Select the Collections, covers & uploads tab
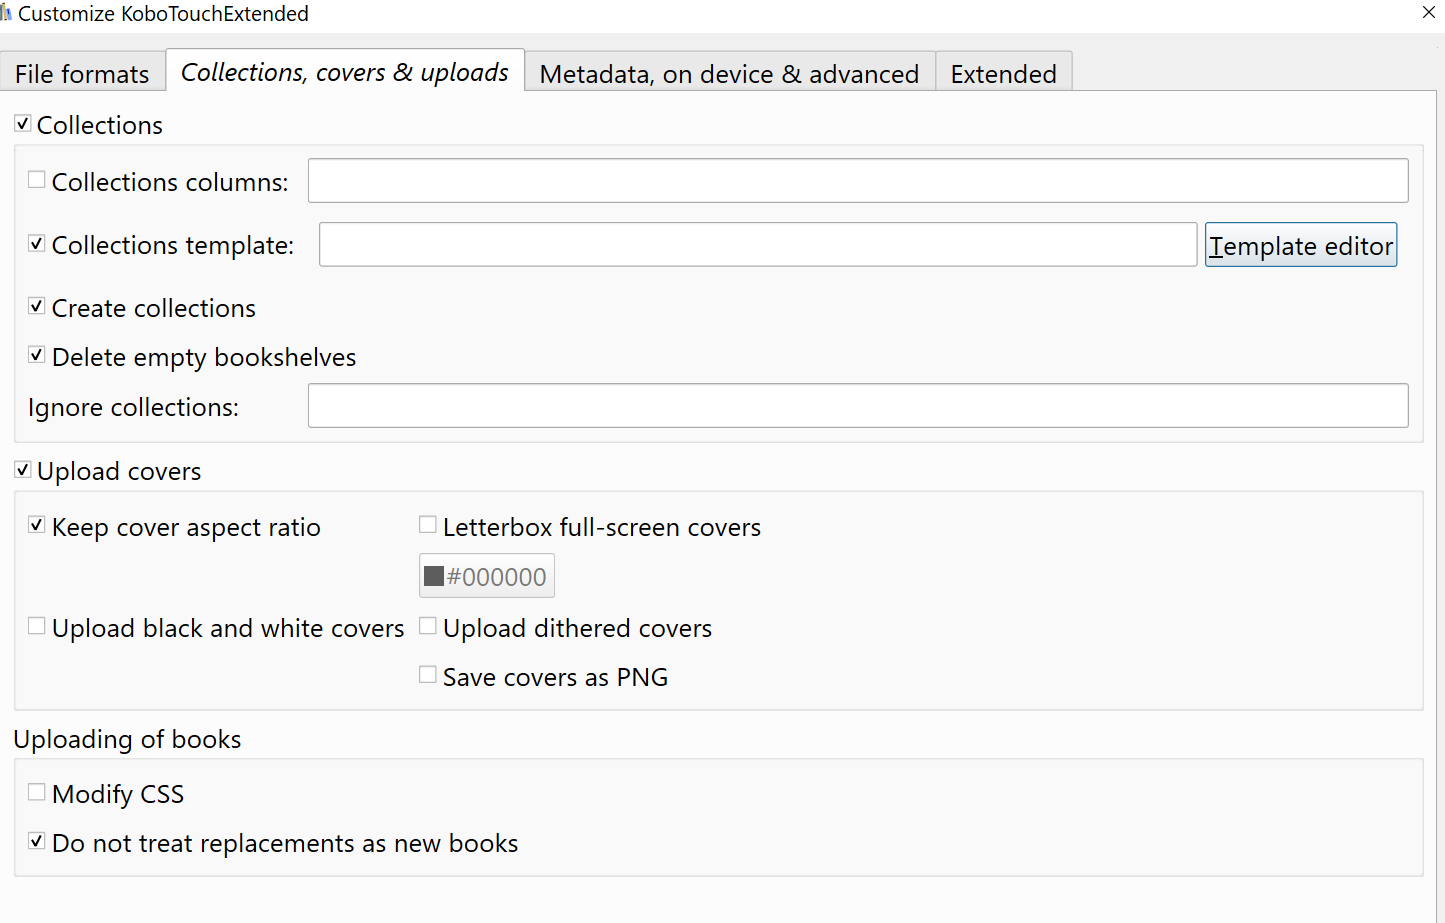Viewport: 1445px width, 923px height. tap(344, 72)
